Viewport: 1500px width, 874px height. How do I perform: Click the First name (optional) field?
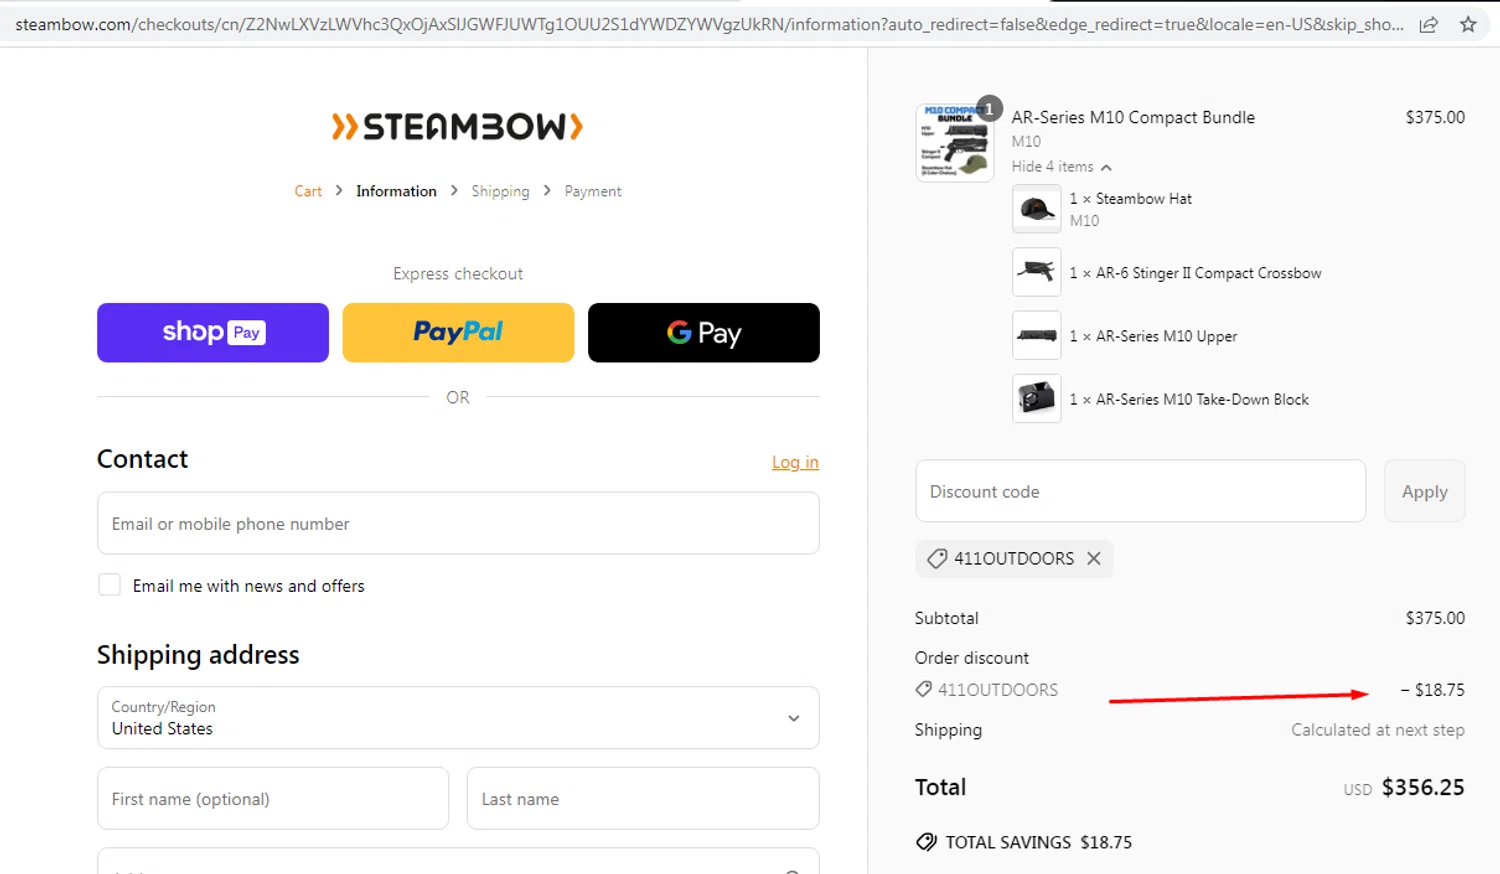click(x=273, y=798)
